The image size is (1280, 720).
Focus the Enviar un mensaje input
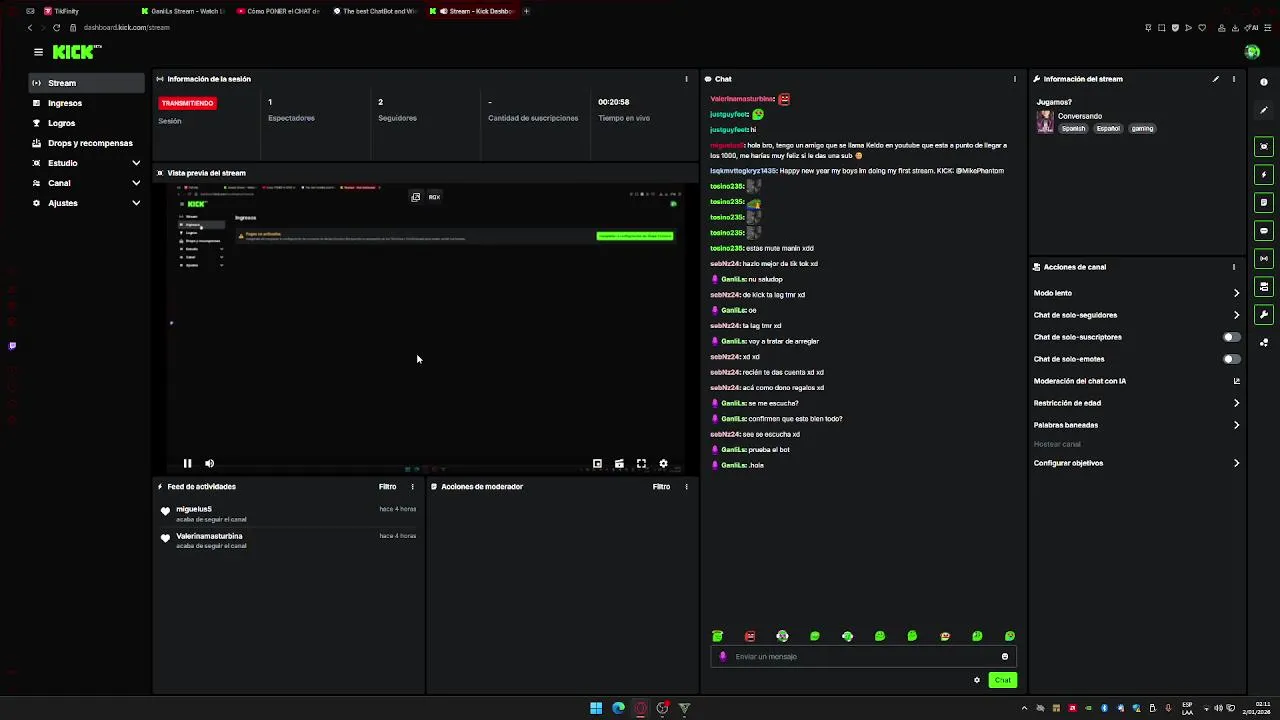(x=865, y=657)
